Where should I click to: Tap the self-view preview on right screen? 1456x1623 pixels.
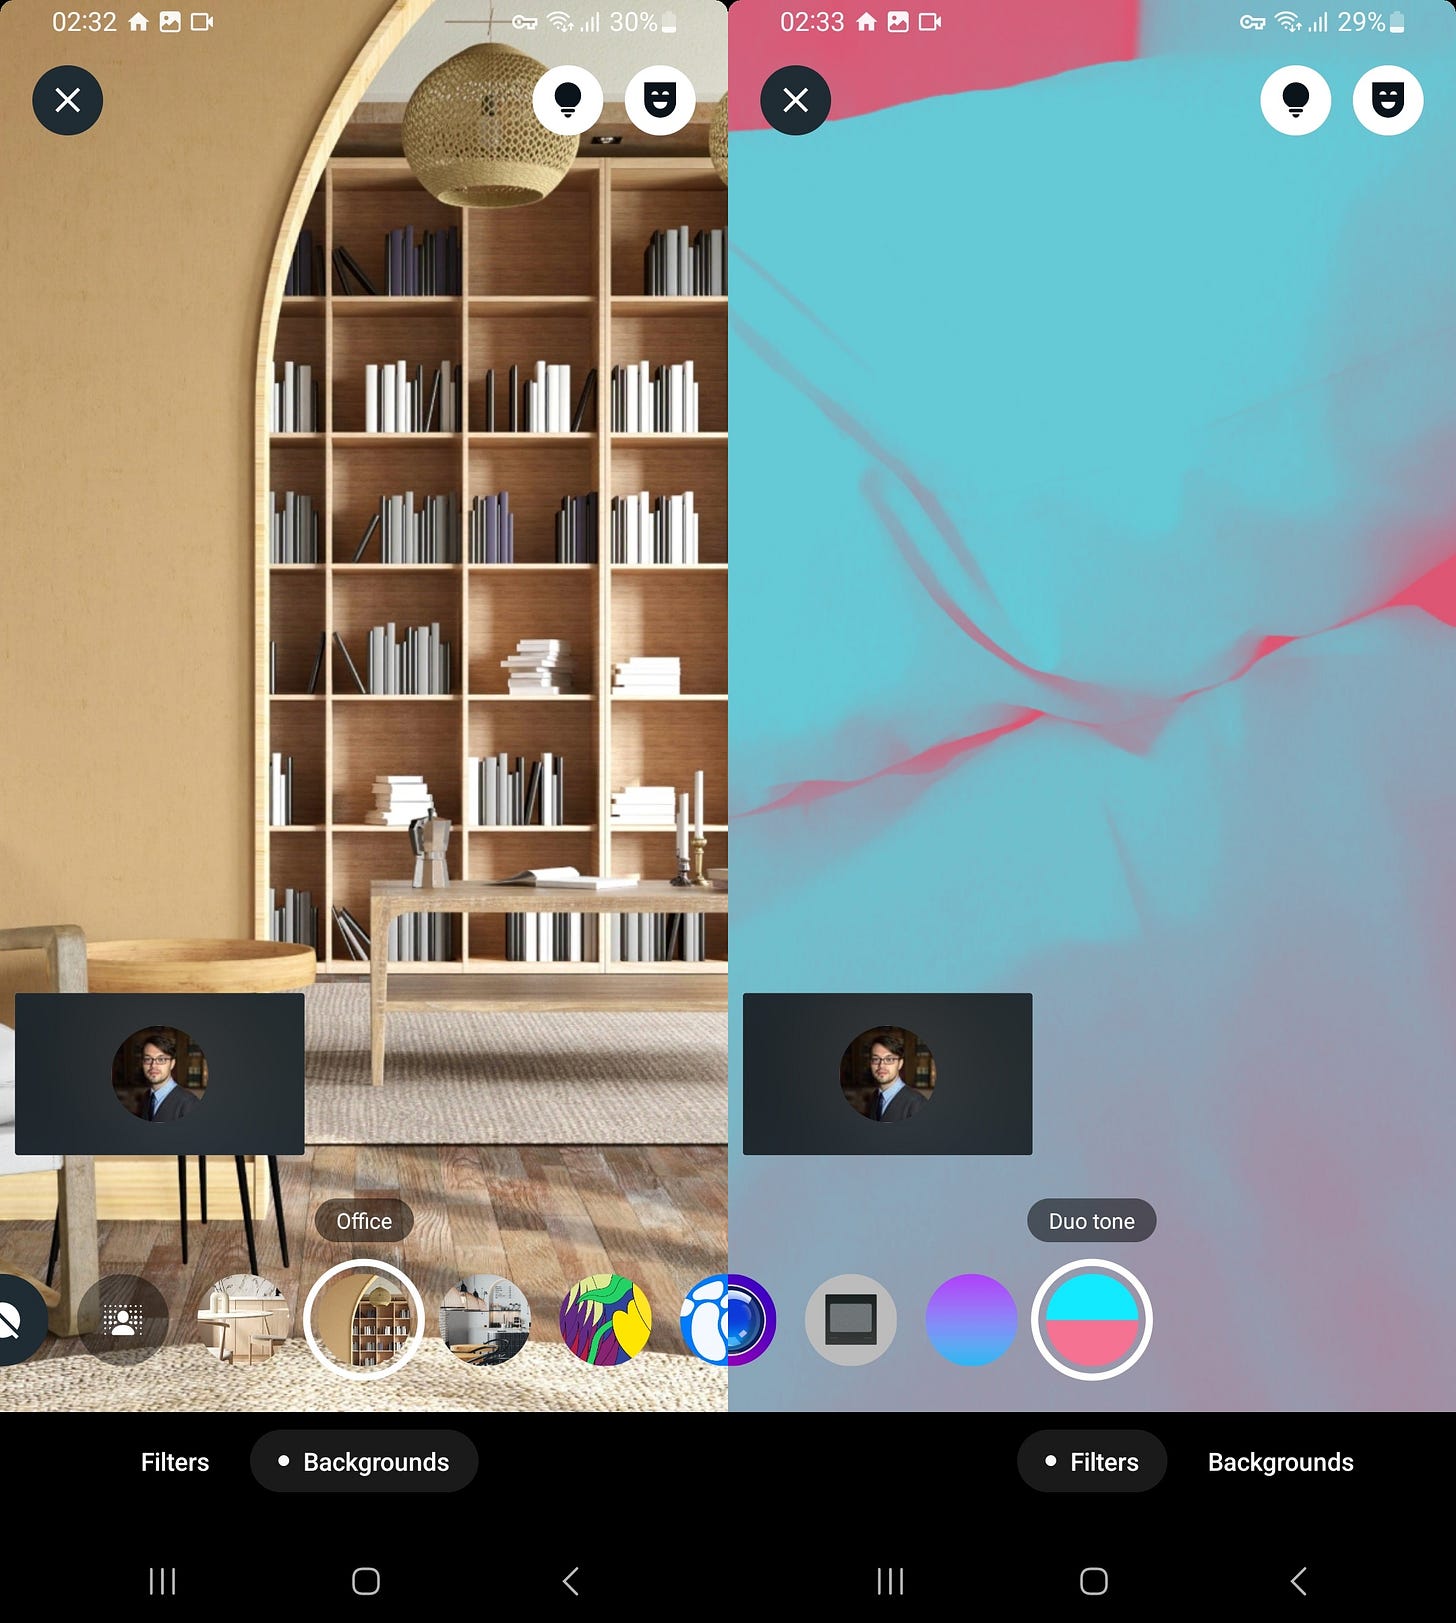888,1074
